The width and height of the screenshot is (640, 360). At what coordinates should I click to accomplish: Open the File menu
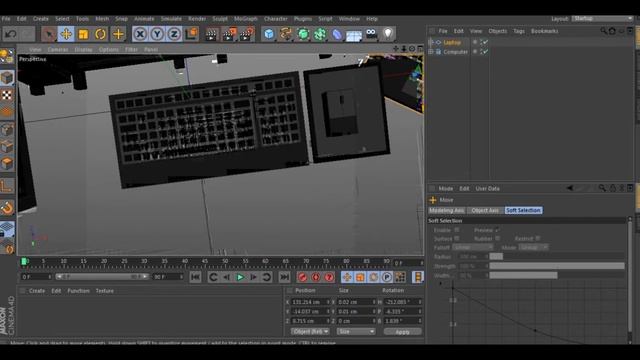tap(6, 19)
